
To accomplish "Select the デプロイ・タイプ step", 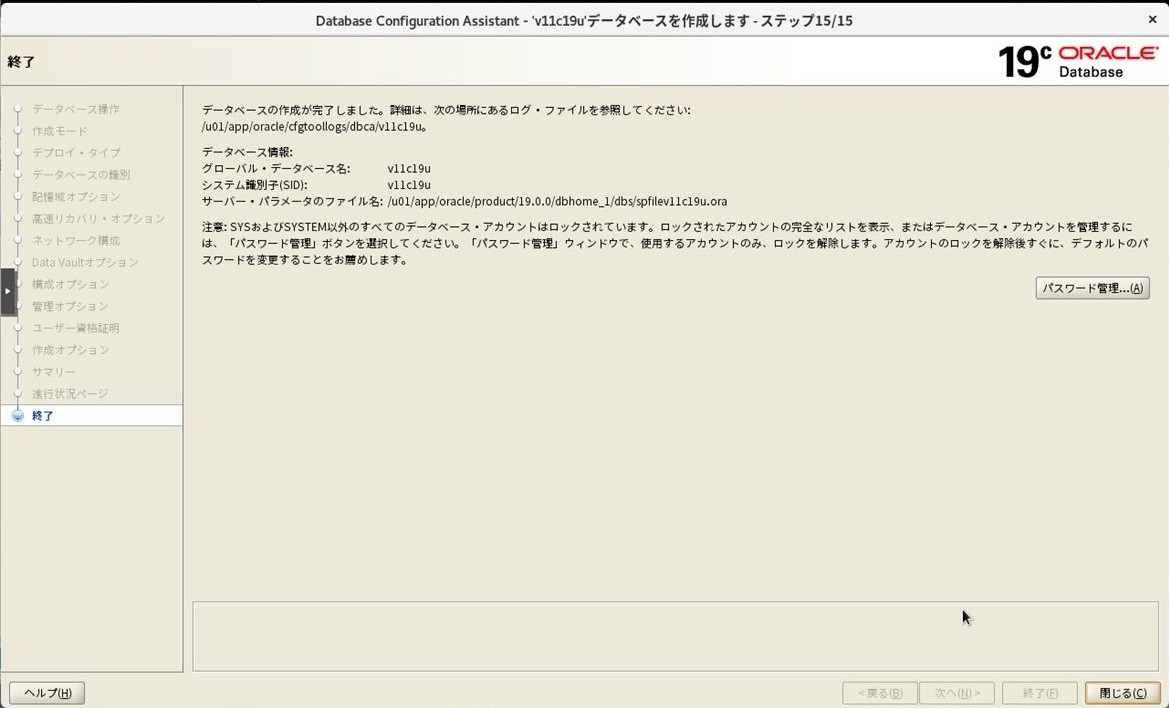I will pyautogui.click(x=76, y=153).
